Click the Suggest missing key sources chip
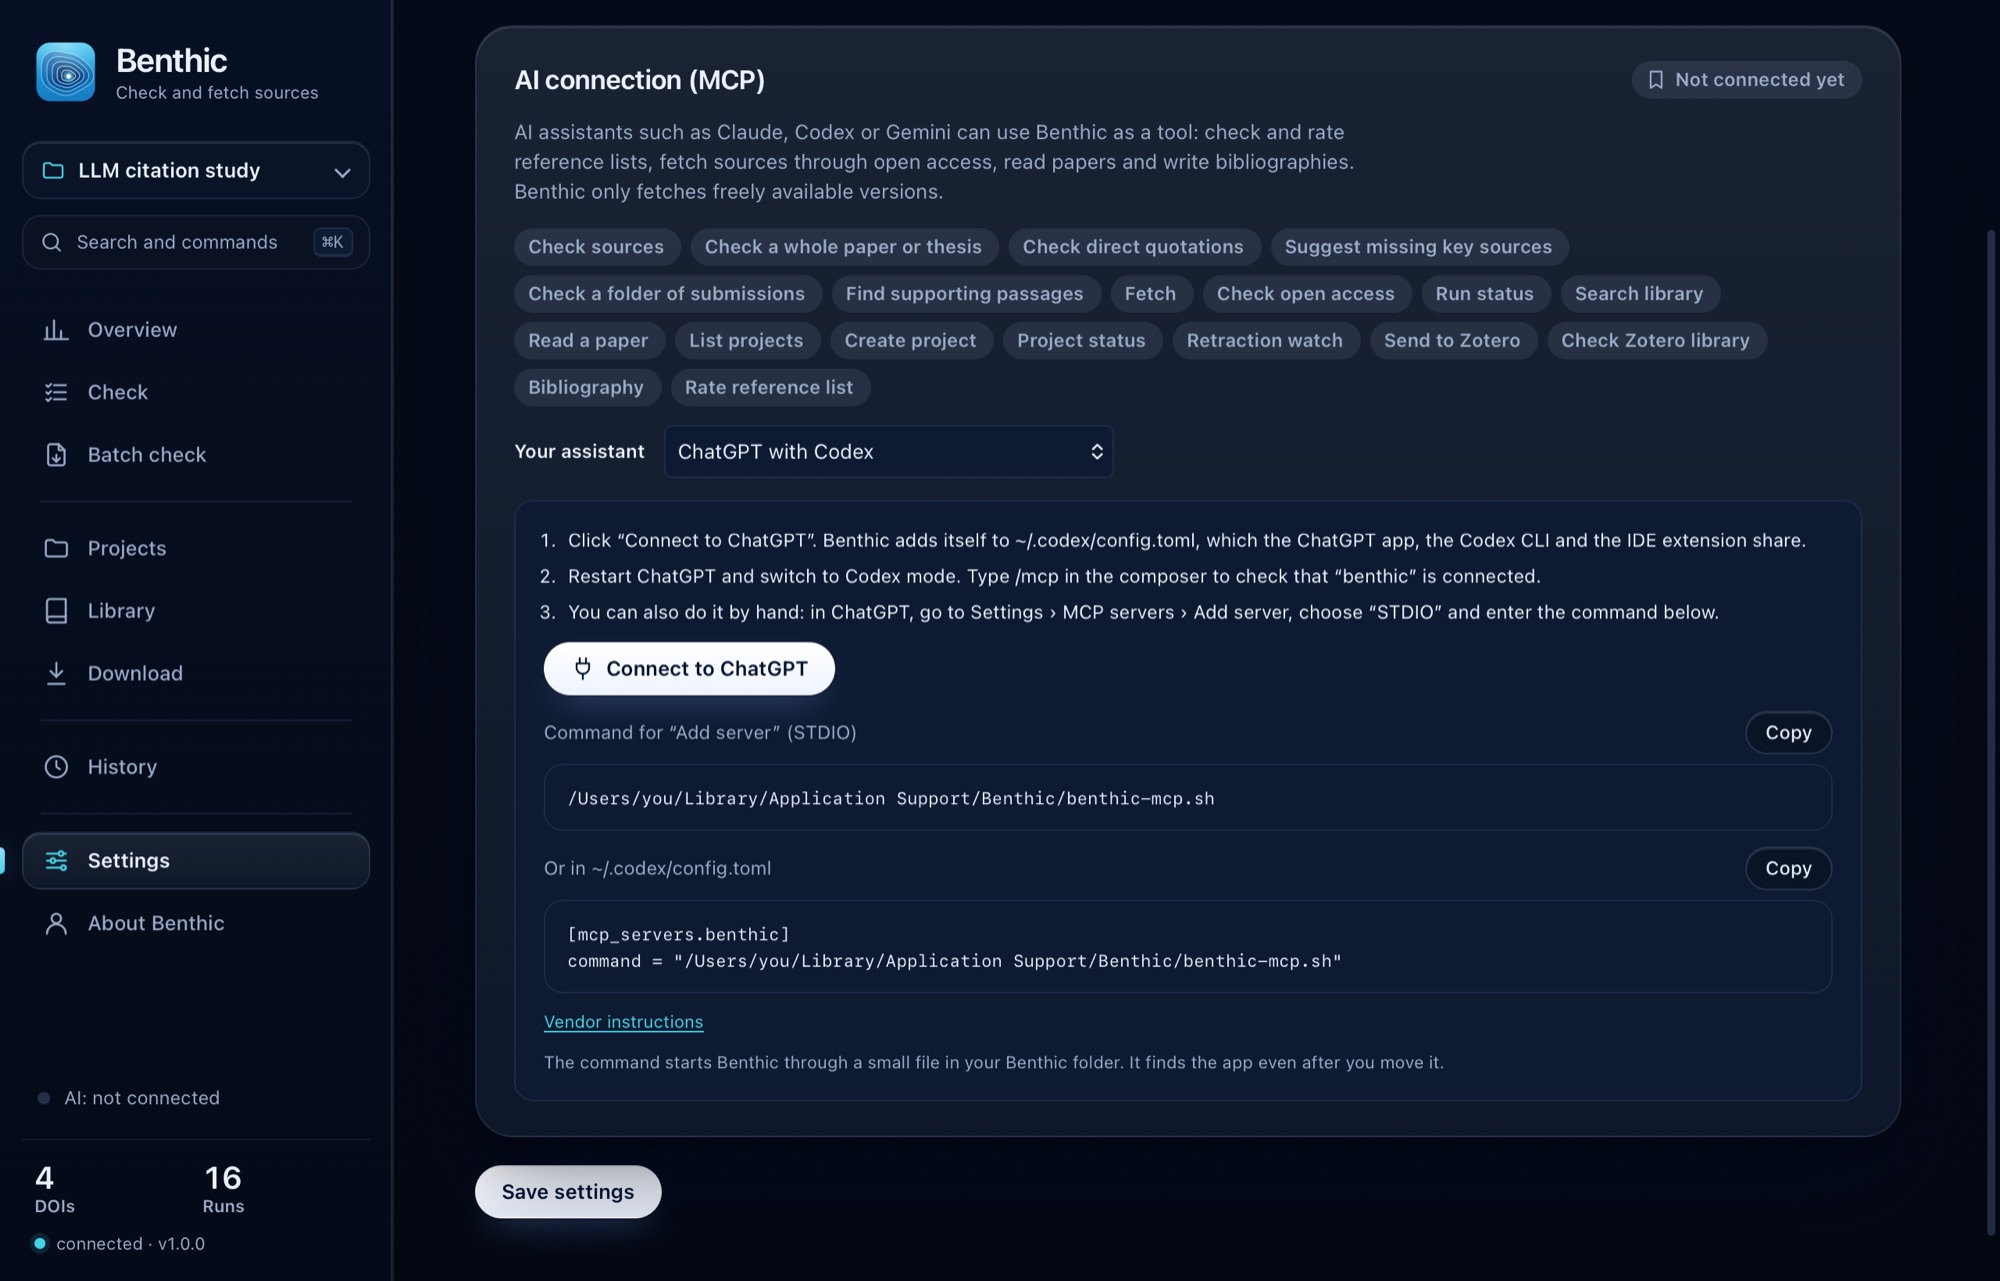Screen dimensions: 2000x1281 coord(1418,247)
